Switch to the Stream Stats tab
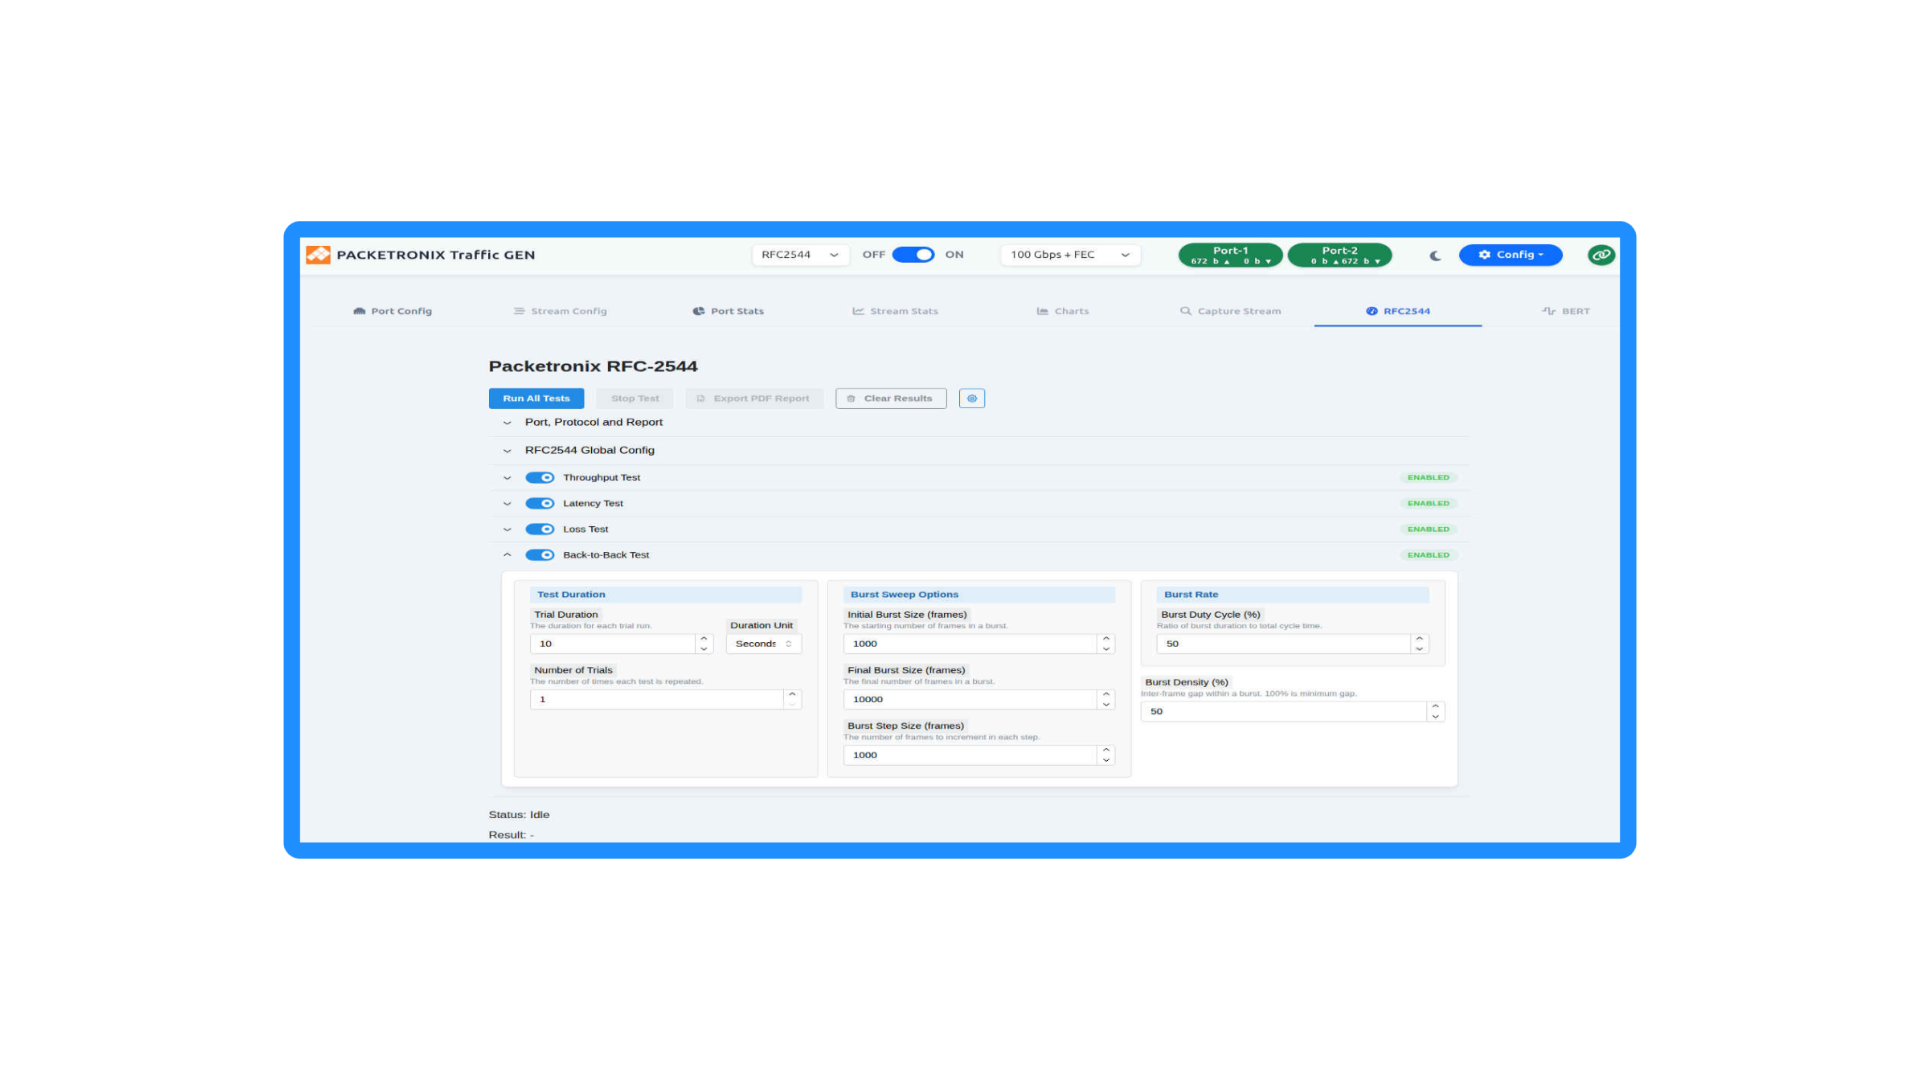The height and width of the screenshot is (1080, 1920). pos(895,311)
